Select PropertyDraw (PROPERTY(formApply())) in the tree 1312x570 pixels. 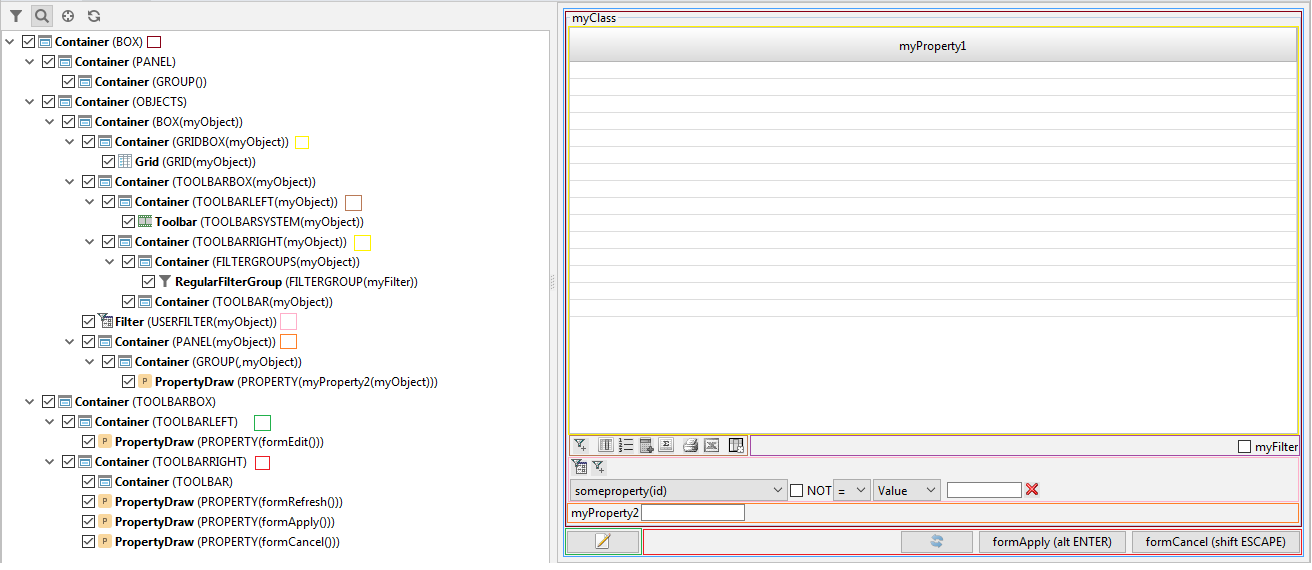[224, 522]
